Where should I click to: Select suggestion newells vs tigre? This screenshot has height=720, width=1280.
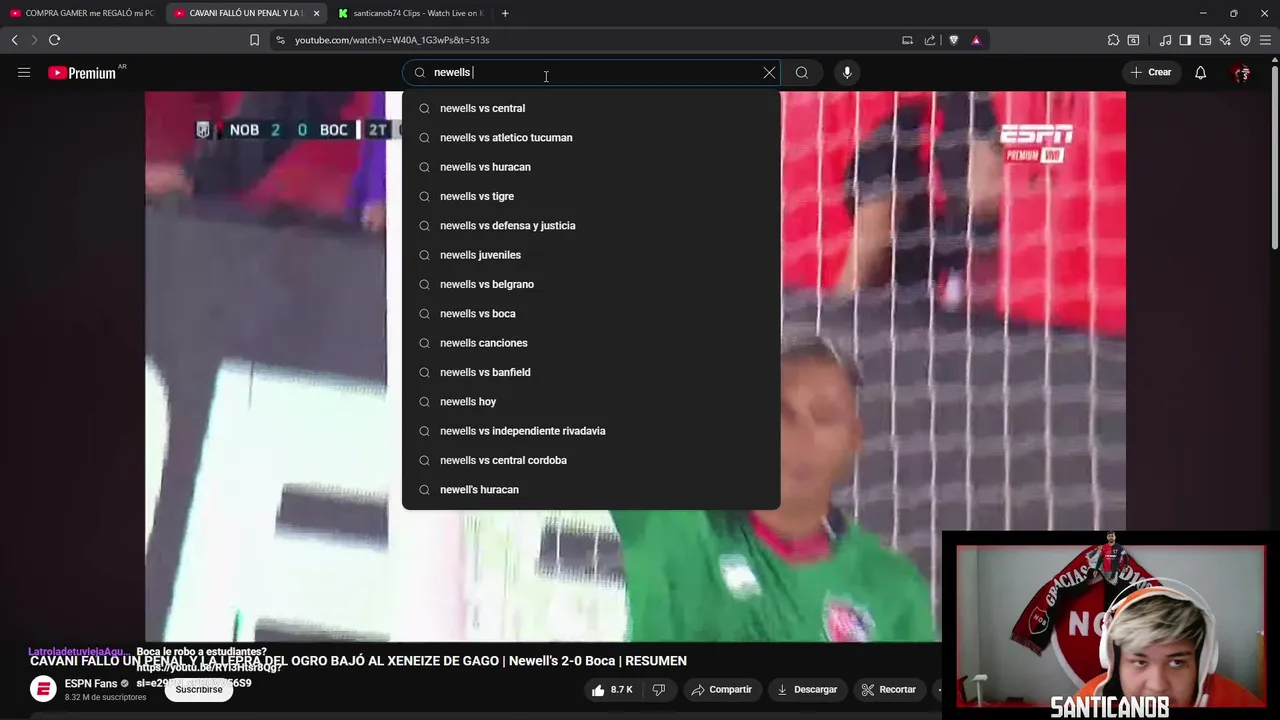[591, 196]
